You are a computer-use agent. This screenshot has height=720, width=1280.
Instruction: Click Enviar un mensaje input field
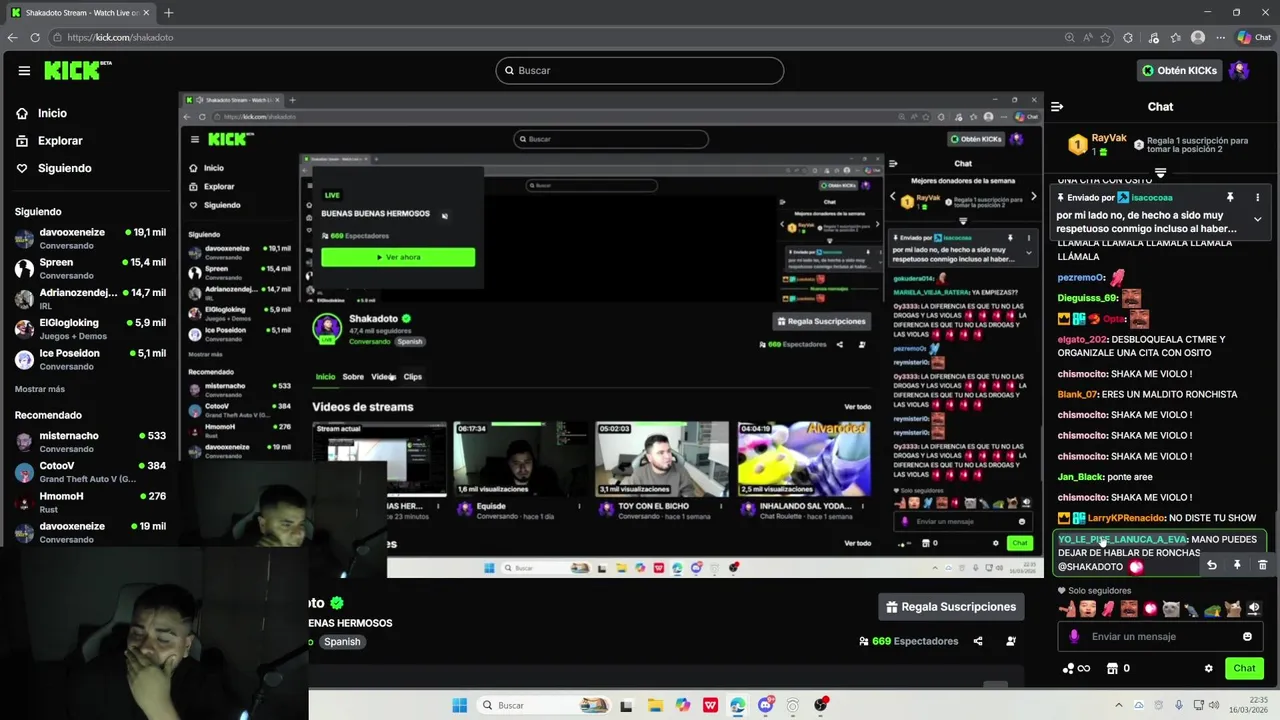point(1160,637)
